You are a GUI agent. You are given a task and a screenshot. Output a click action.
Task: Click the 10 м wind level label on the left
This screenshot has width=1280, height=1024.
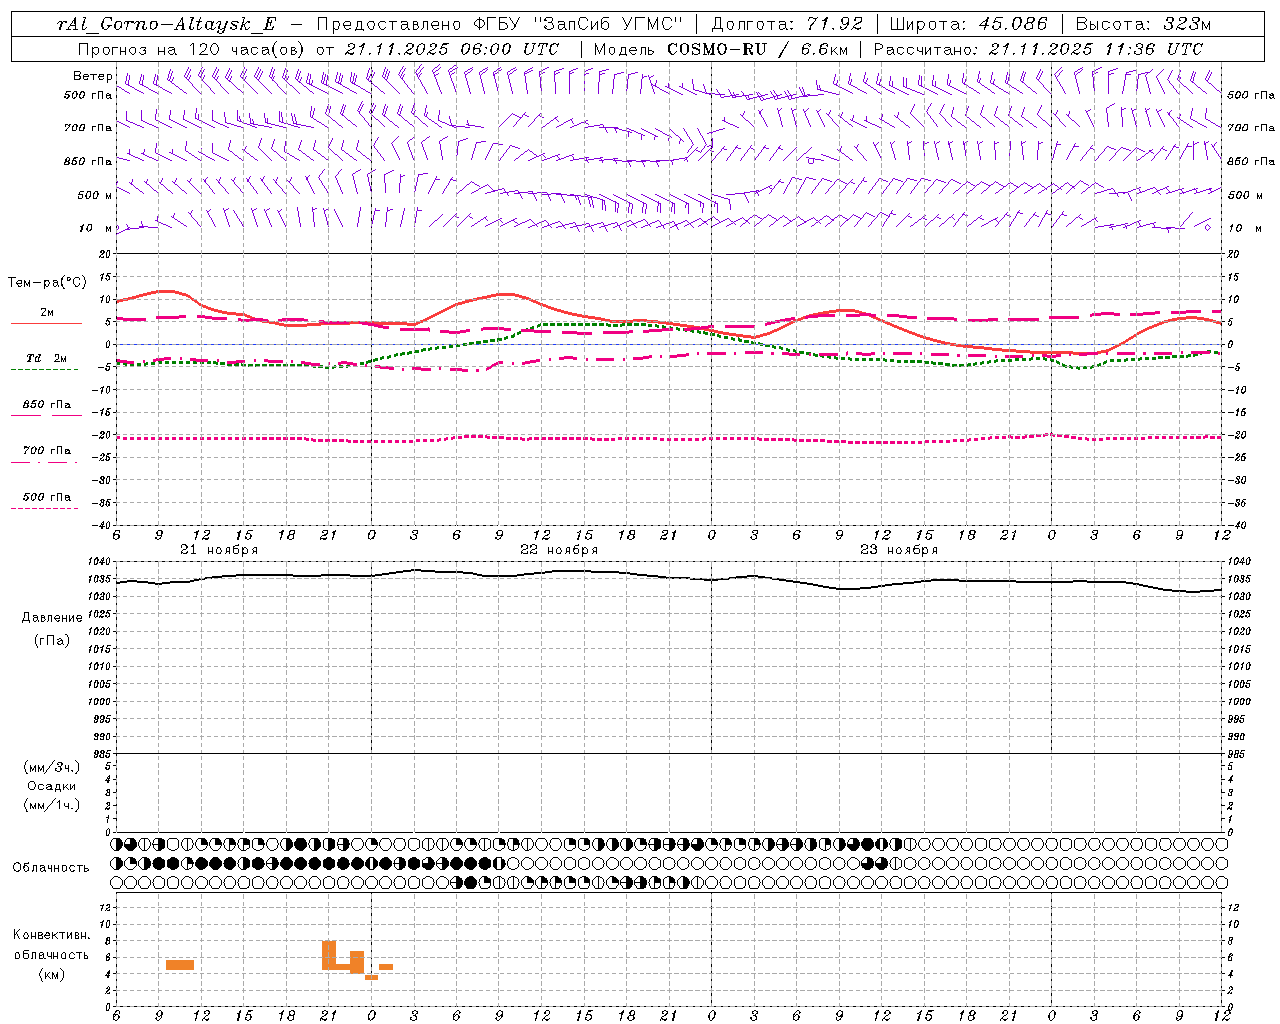click(95, 228)
